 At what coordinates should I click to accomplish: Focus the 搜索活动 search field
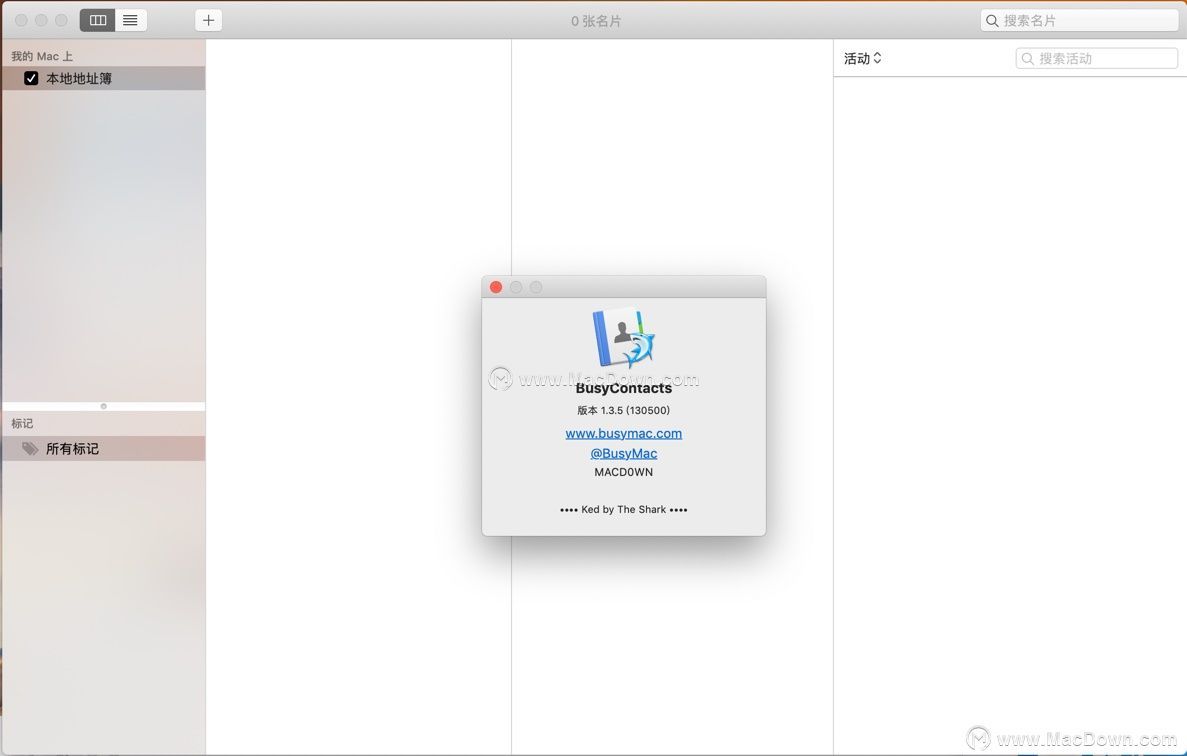[x=1096, y=58]
